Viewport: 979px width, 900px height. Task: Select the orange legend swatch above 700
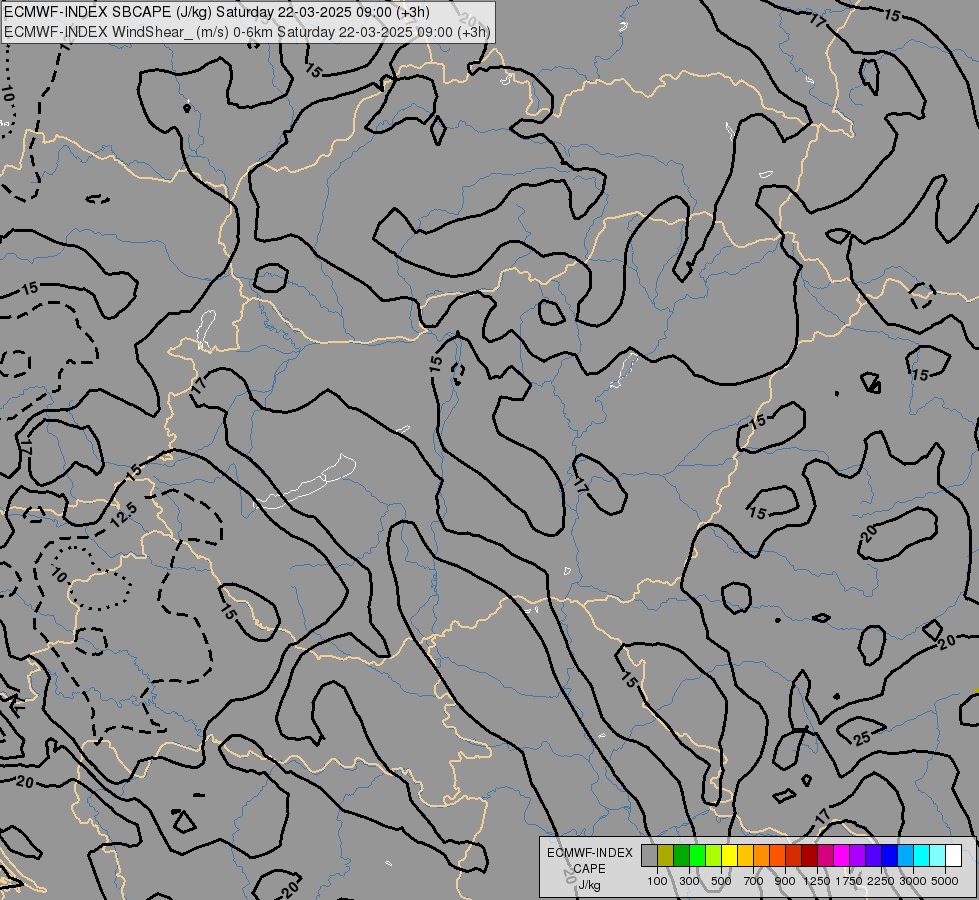[762, 855]
